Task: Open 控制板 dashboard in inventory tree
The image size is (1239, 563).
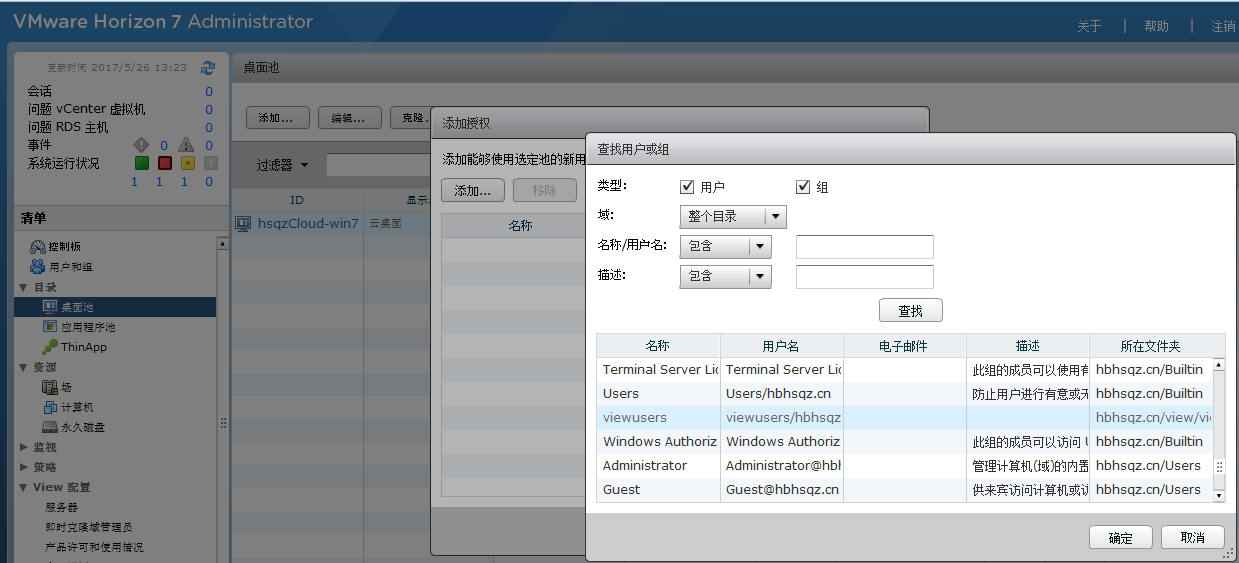Action: point(38,247)
